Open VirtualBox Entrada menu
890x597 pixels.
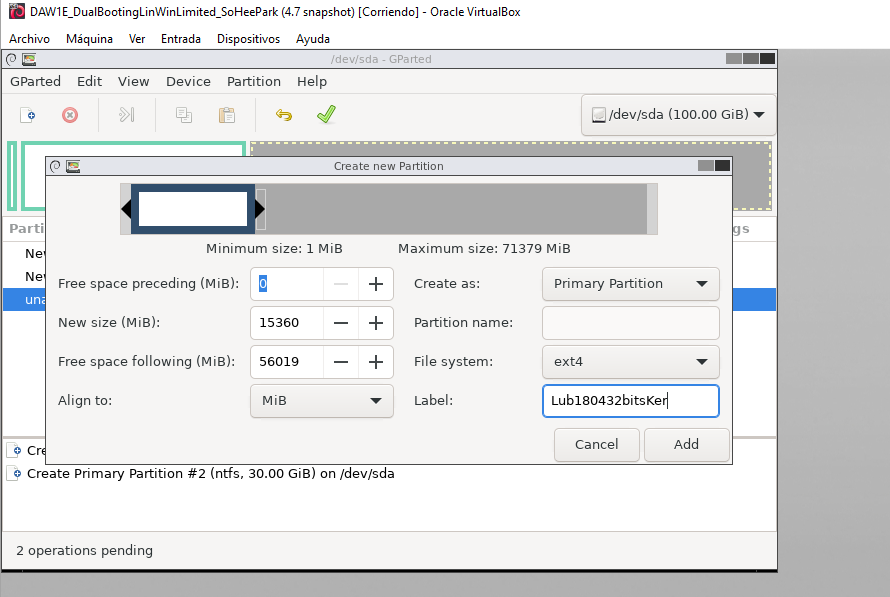[x=180, y=39]
